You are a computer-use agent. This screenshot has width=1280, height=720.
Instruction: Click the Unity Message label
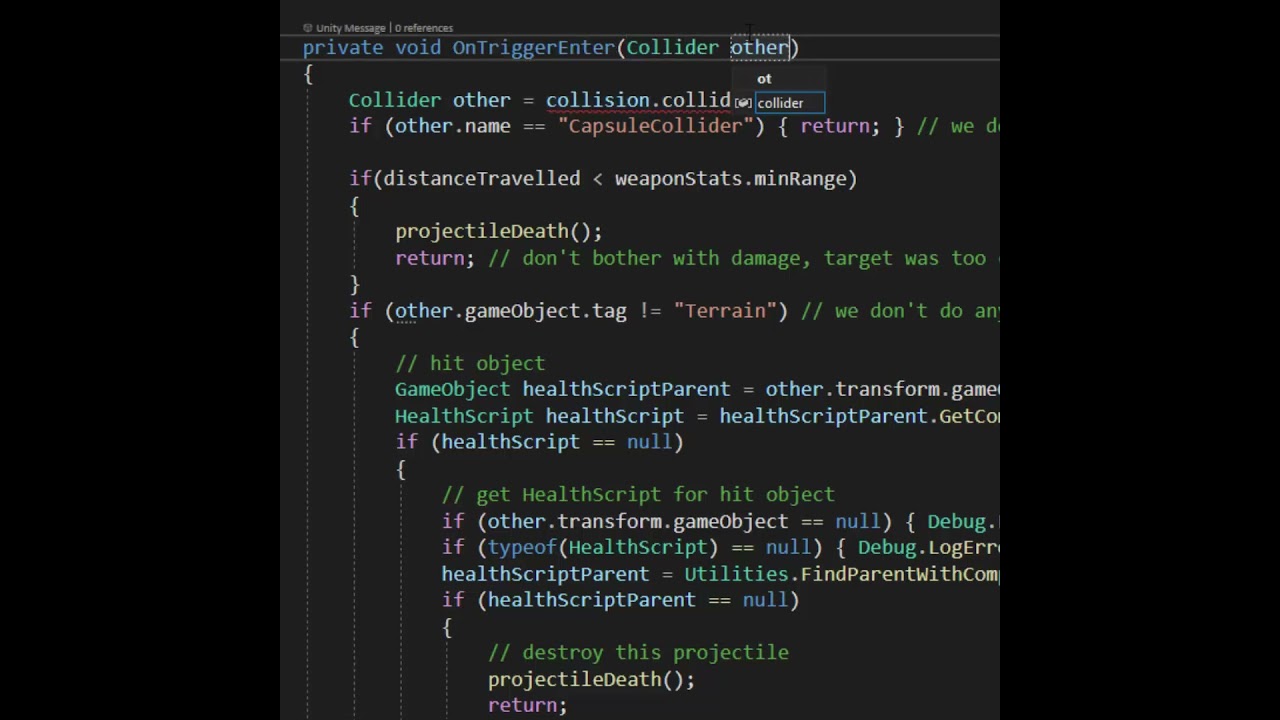[351, 28]
